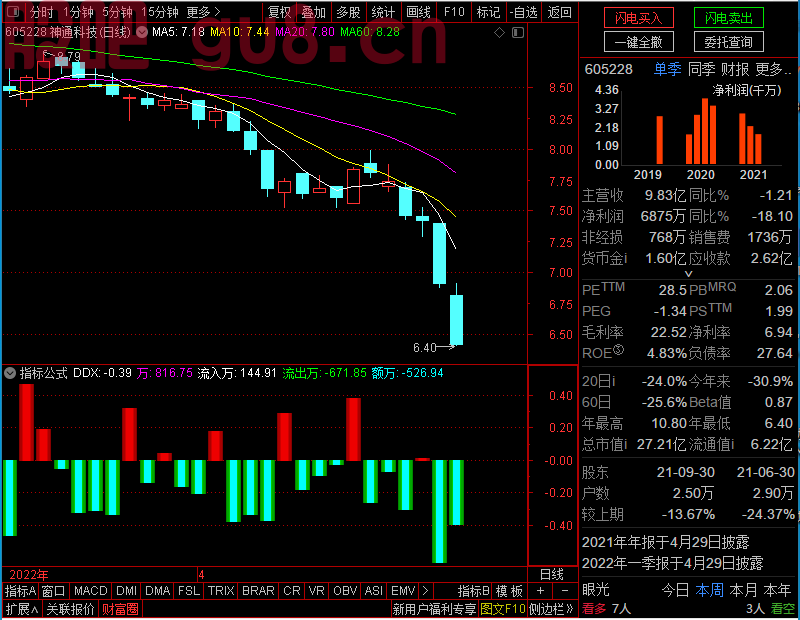Toggle the side panel icon beside the diamond

click(518, 33)
